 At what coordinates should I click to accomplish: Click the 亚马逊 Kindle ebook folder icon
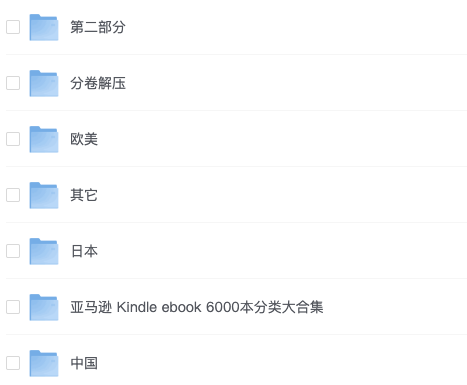(x=44, y=307)
